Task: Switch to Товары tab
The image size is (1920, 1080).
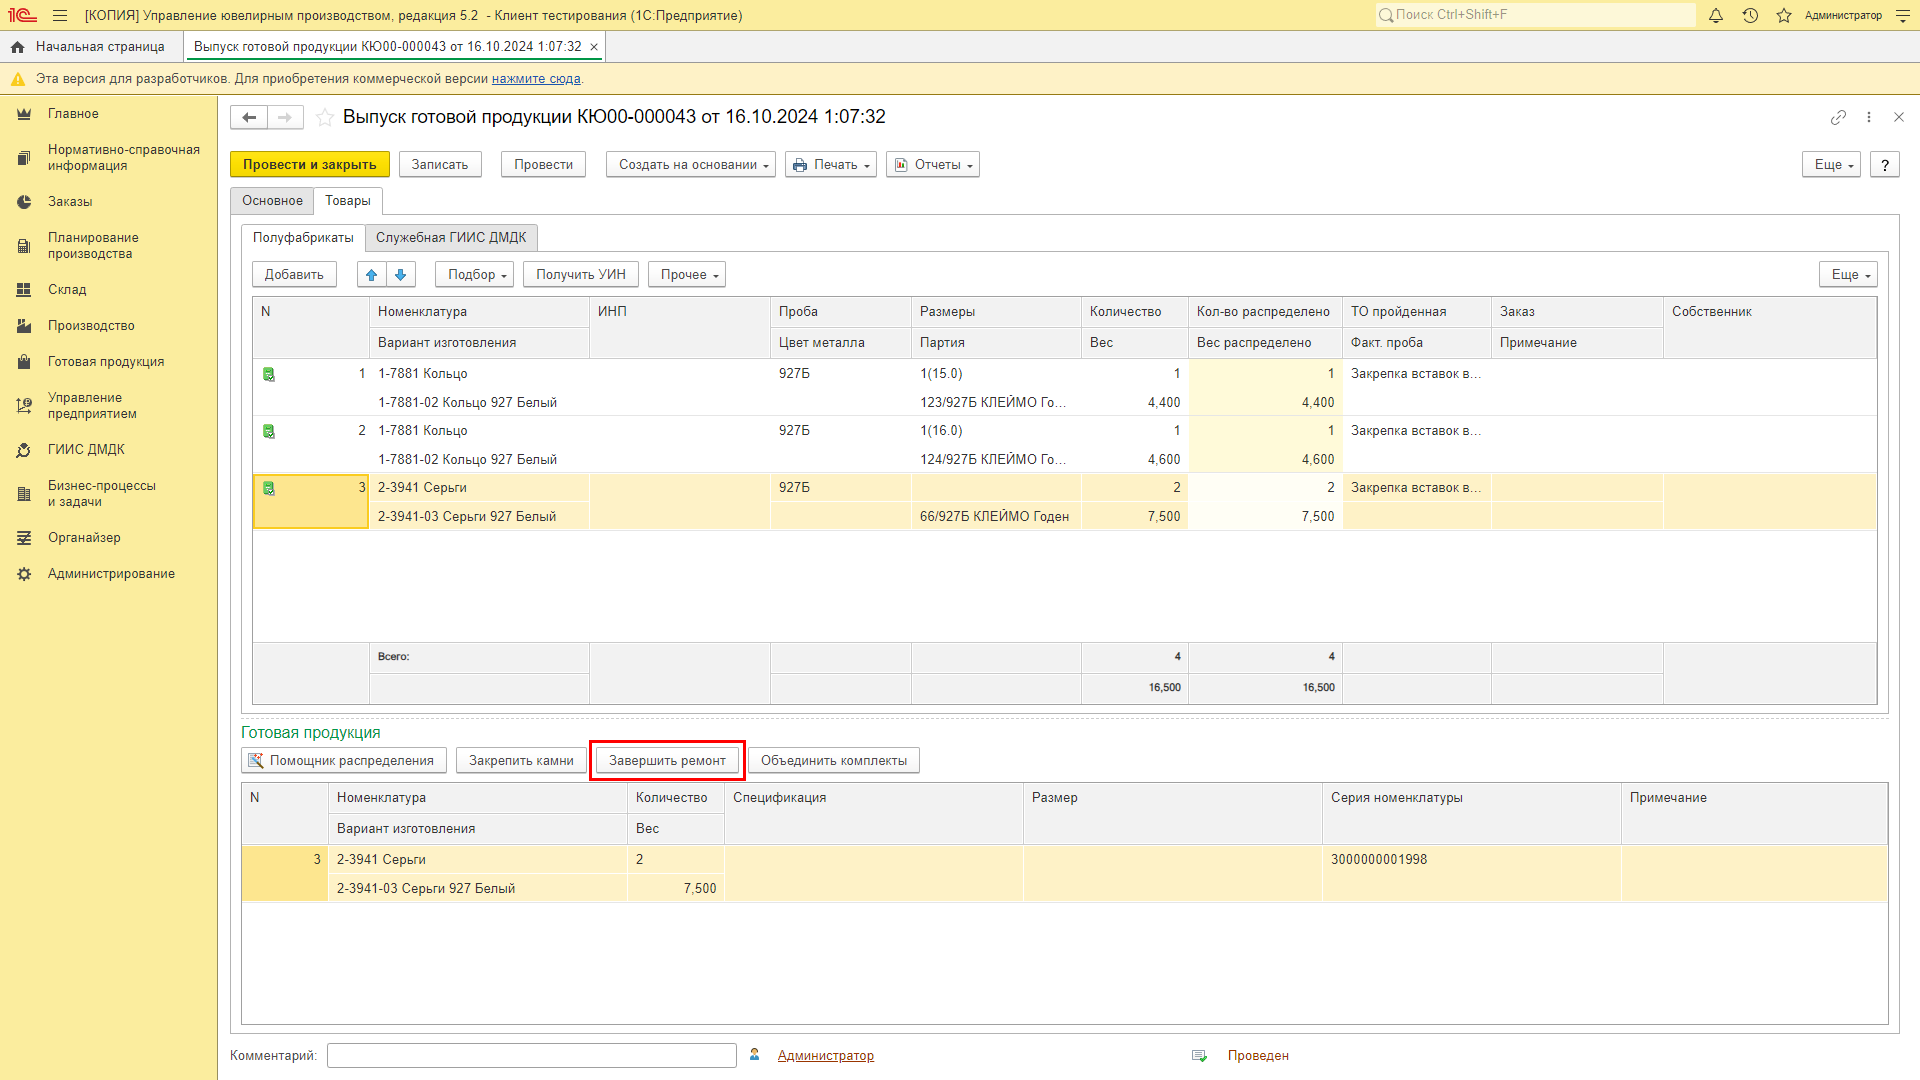Action: 348,201
